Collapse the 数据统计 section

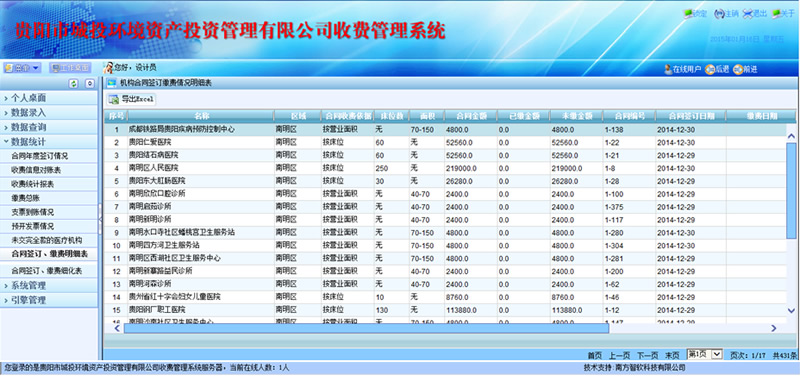(49, 141)
